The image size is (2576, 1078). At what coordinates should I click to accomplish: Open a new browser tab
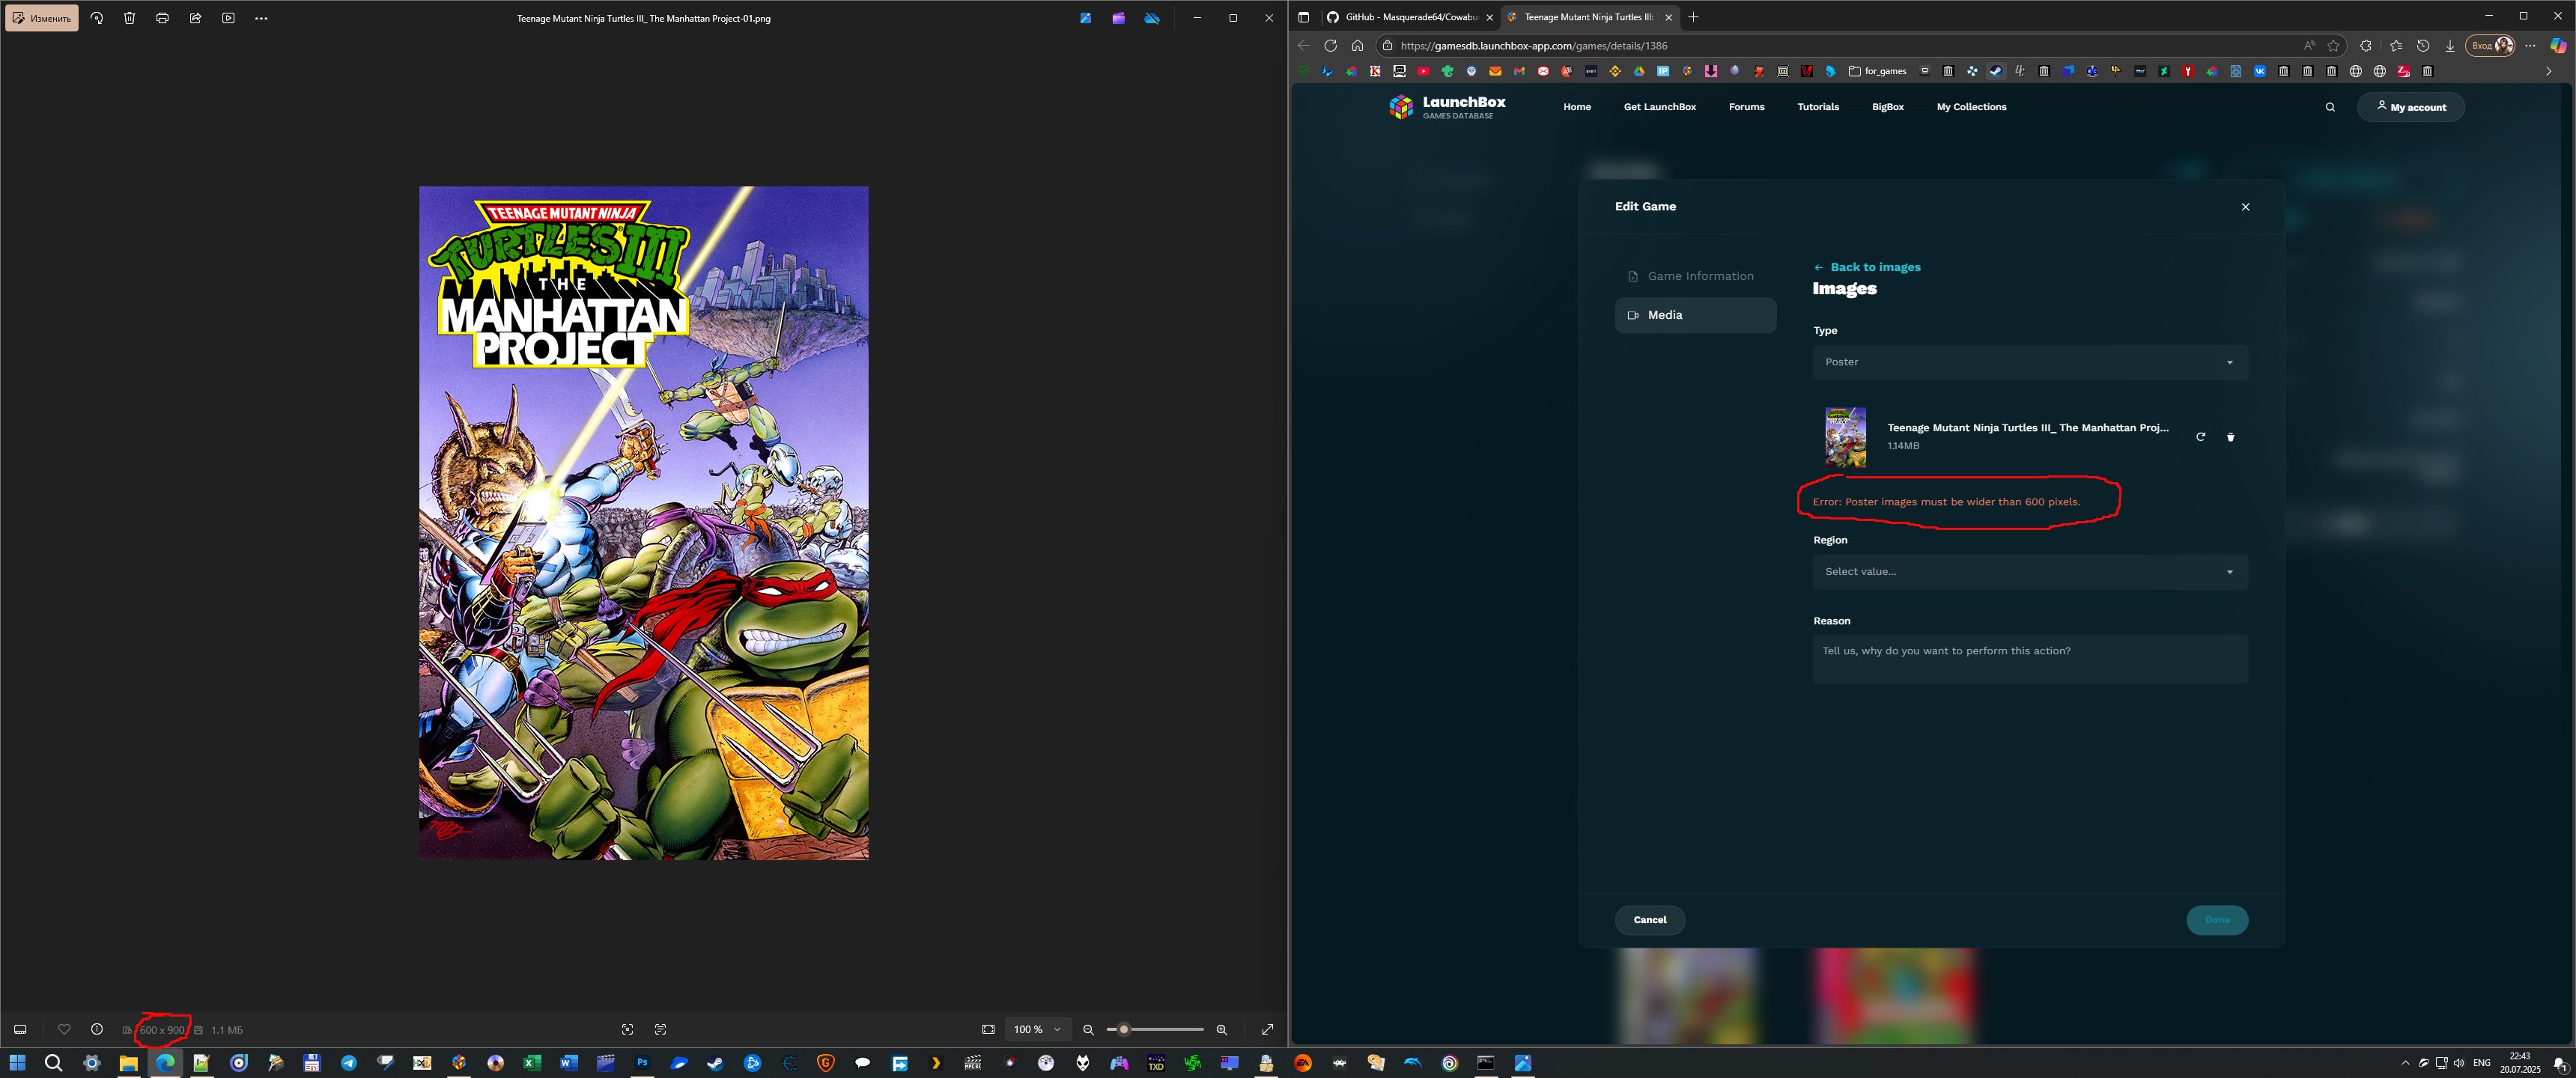coord(1693,17)
